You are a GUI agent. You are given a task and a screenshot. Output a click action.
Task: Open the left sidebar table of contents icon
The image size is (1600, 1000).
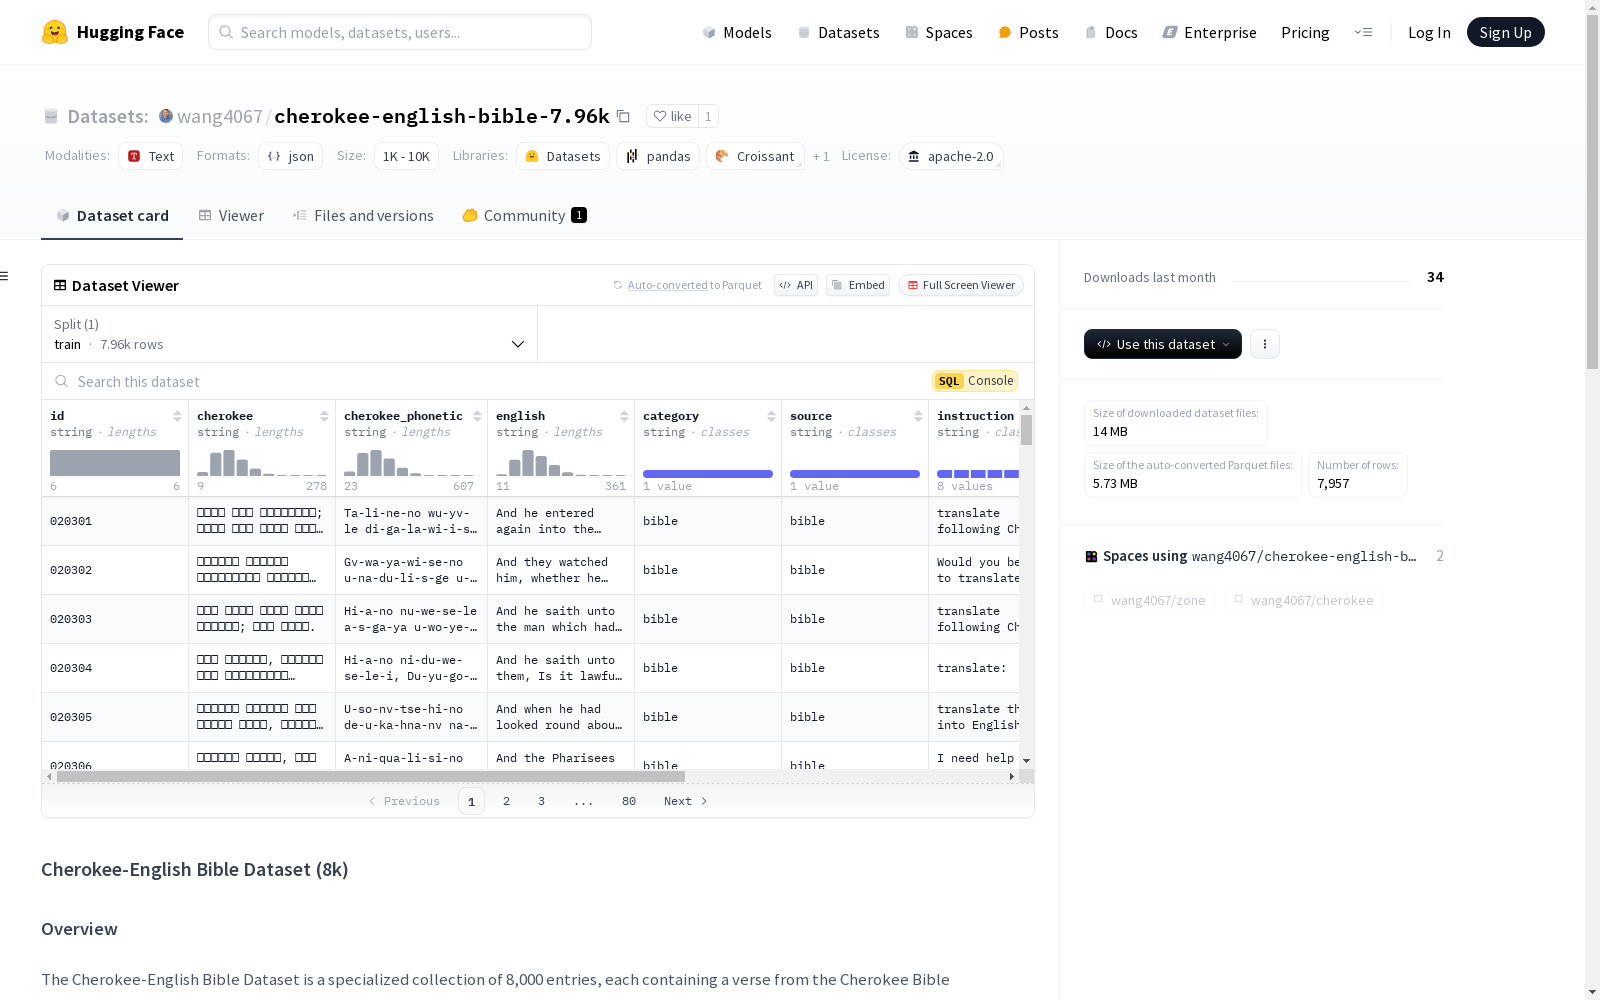click(4, 276)
